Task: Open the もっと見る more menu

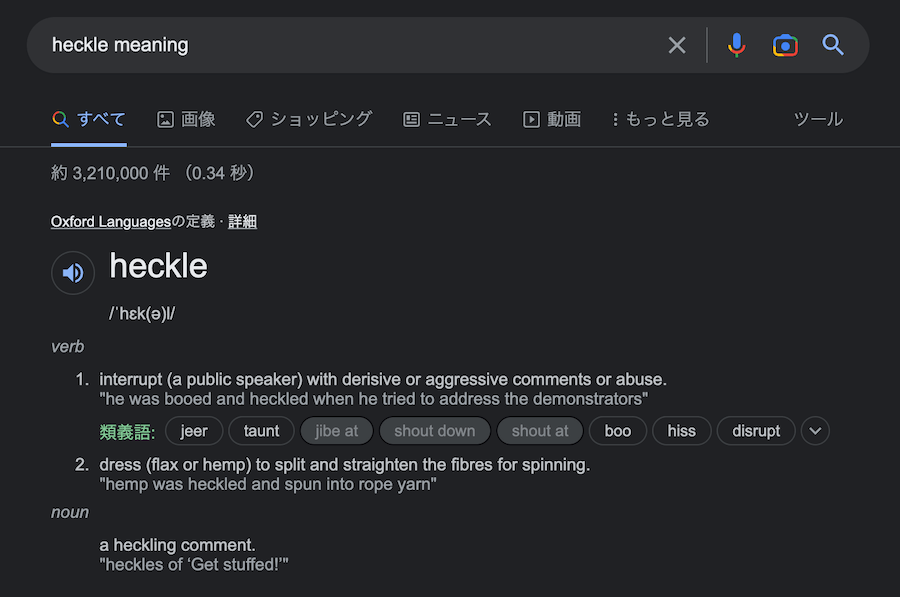Action: 660,120
